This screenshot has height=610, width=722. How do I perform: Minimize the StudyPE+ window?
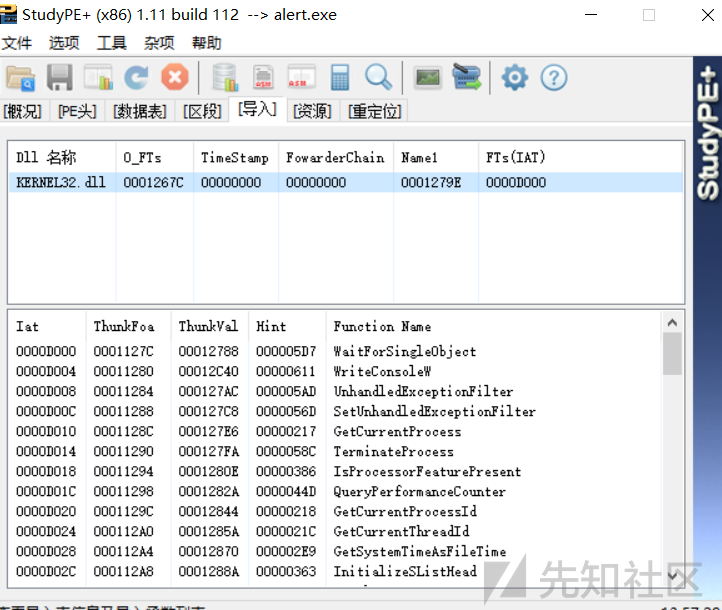click(591, 15)
